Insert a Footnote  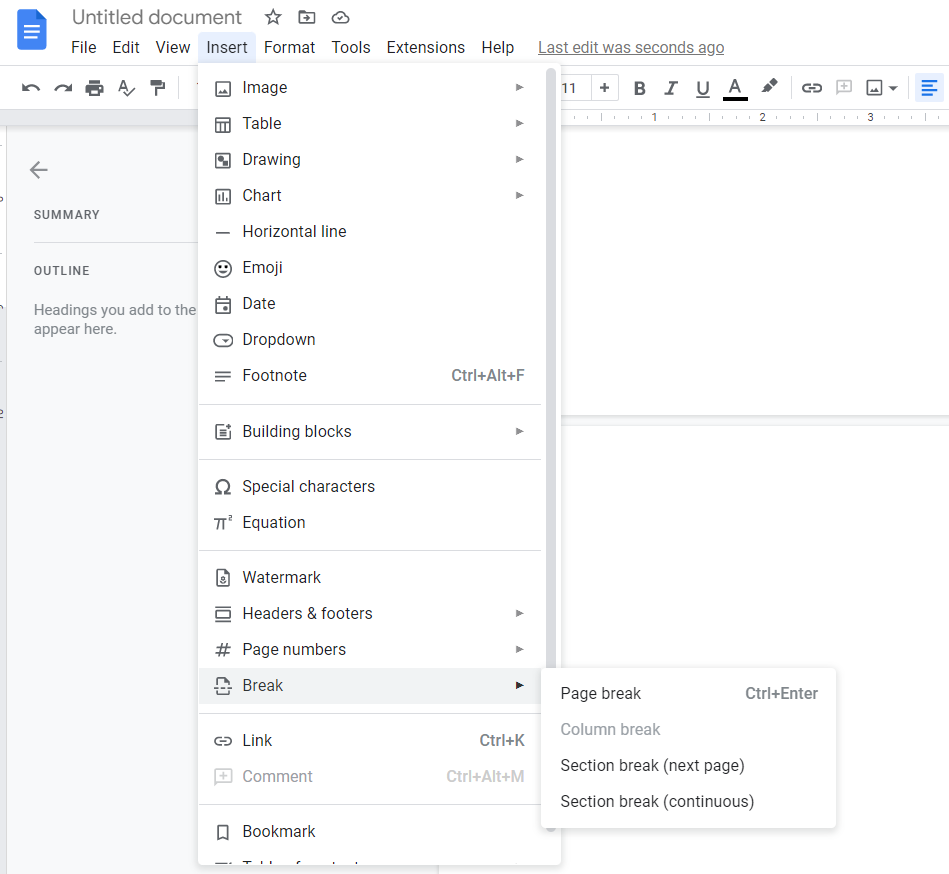click(370, 376)
